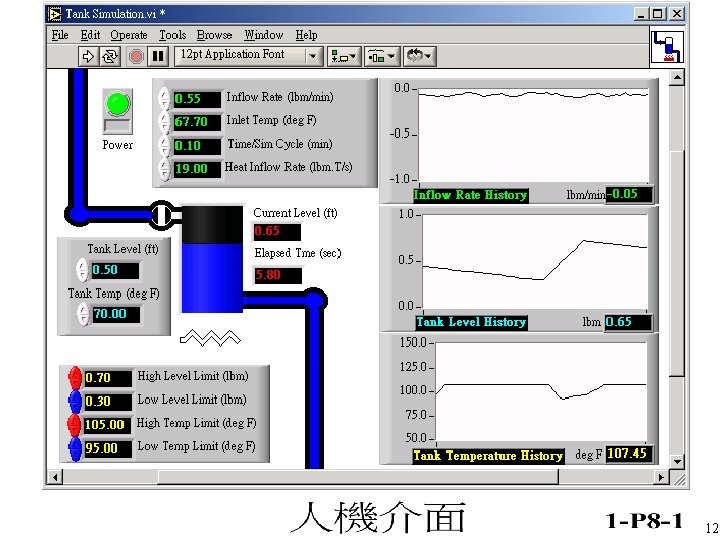The height and width of the screenshot is (540, 720).
Task: Open the Edit menu
Action: click(90, 35)
